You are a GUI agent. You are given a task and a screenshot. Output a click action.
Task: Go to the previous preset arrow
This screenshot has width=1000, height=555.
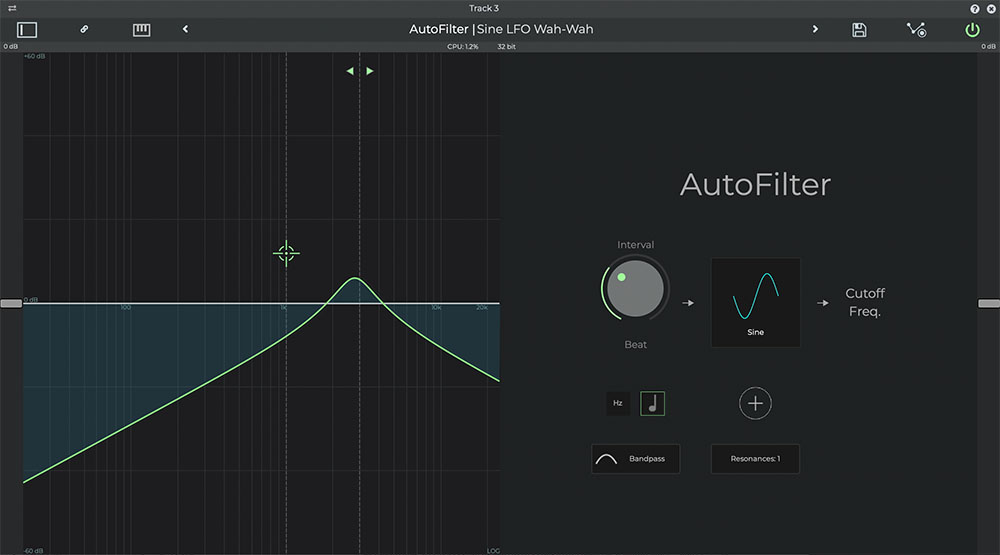pyautogui.click(x=186, y=29)
